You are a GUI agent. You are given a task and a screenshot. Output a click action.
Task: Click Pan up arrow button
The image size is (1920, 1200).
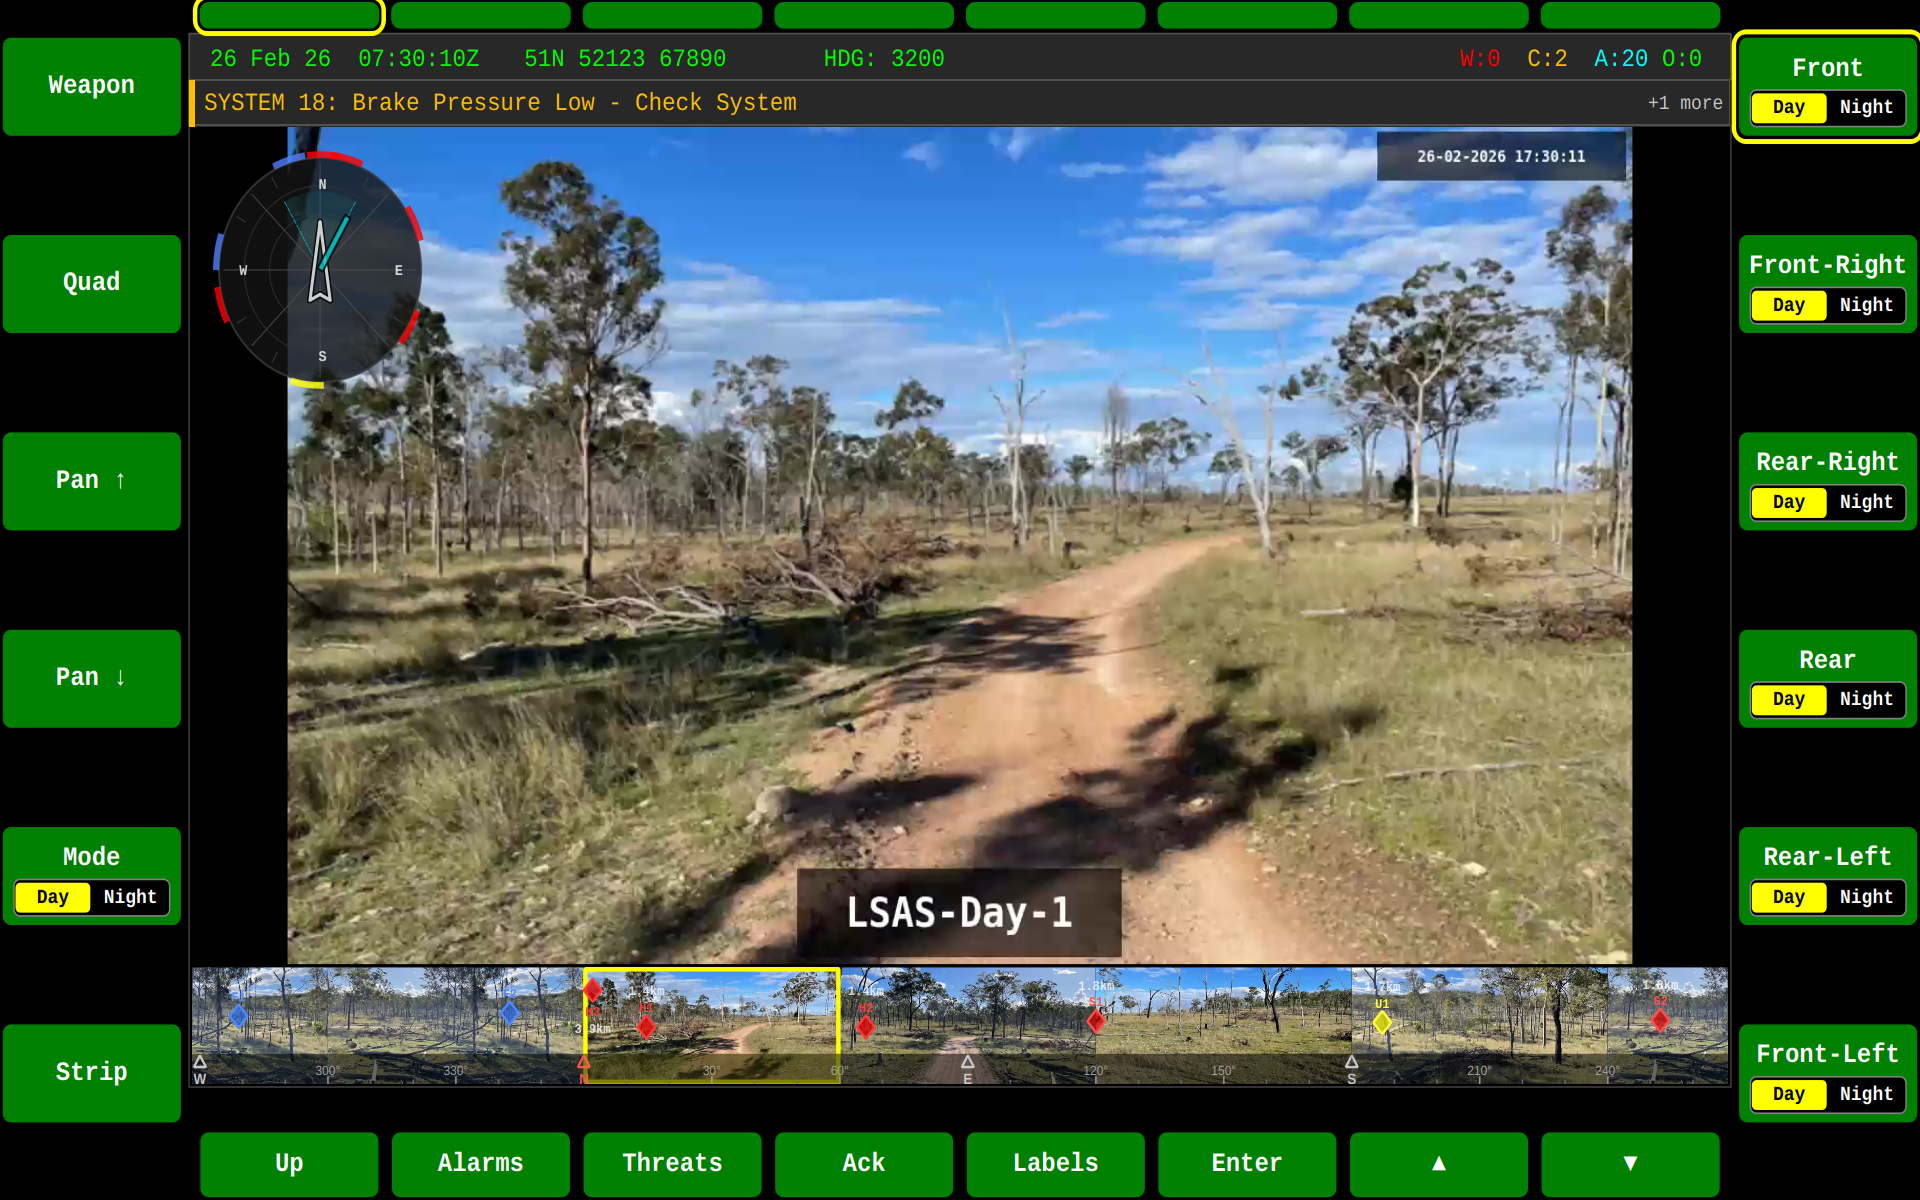[91, 481]
